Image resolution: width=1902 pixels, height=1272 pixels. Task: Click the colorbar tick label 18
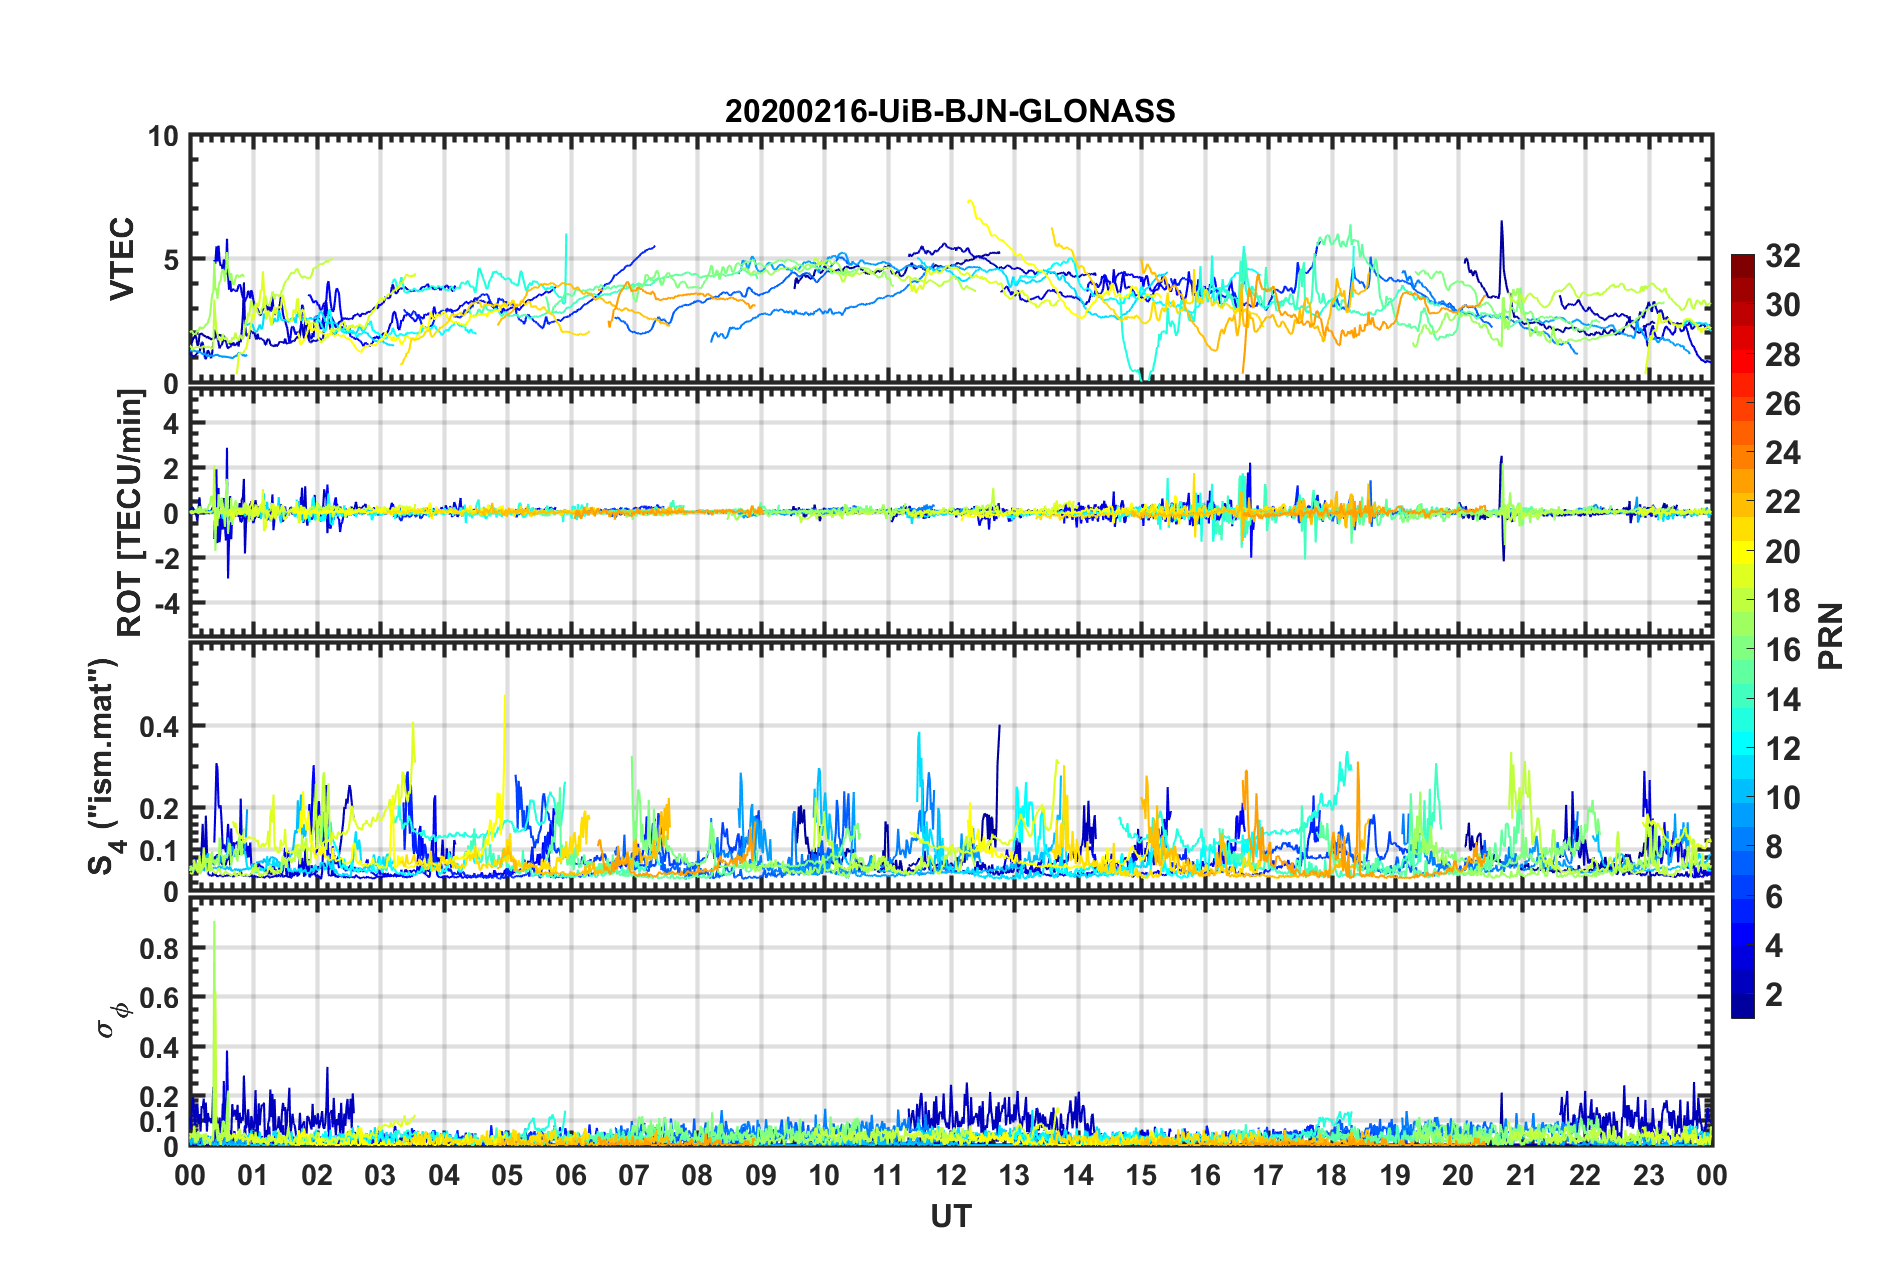1783,601
